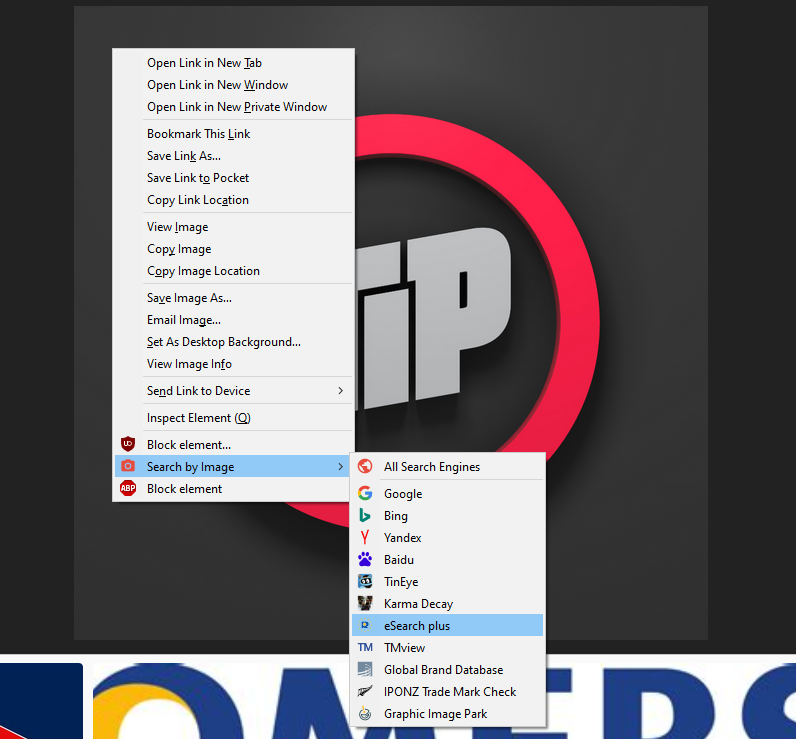Choose Copy Image entry
Viewport: 796px width, 739px height.
click(233, 249)
